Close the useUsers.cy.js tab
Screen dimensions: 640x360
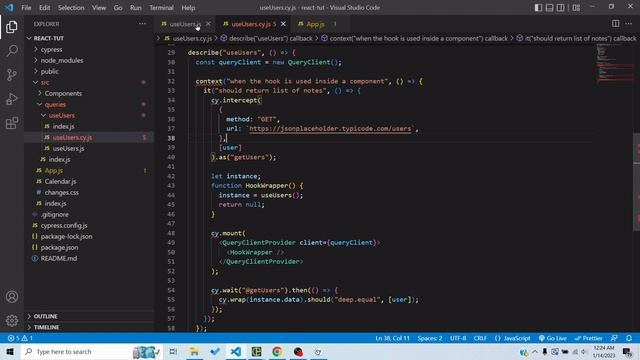point(283,24)
